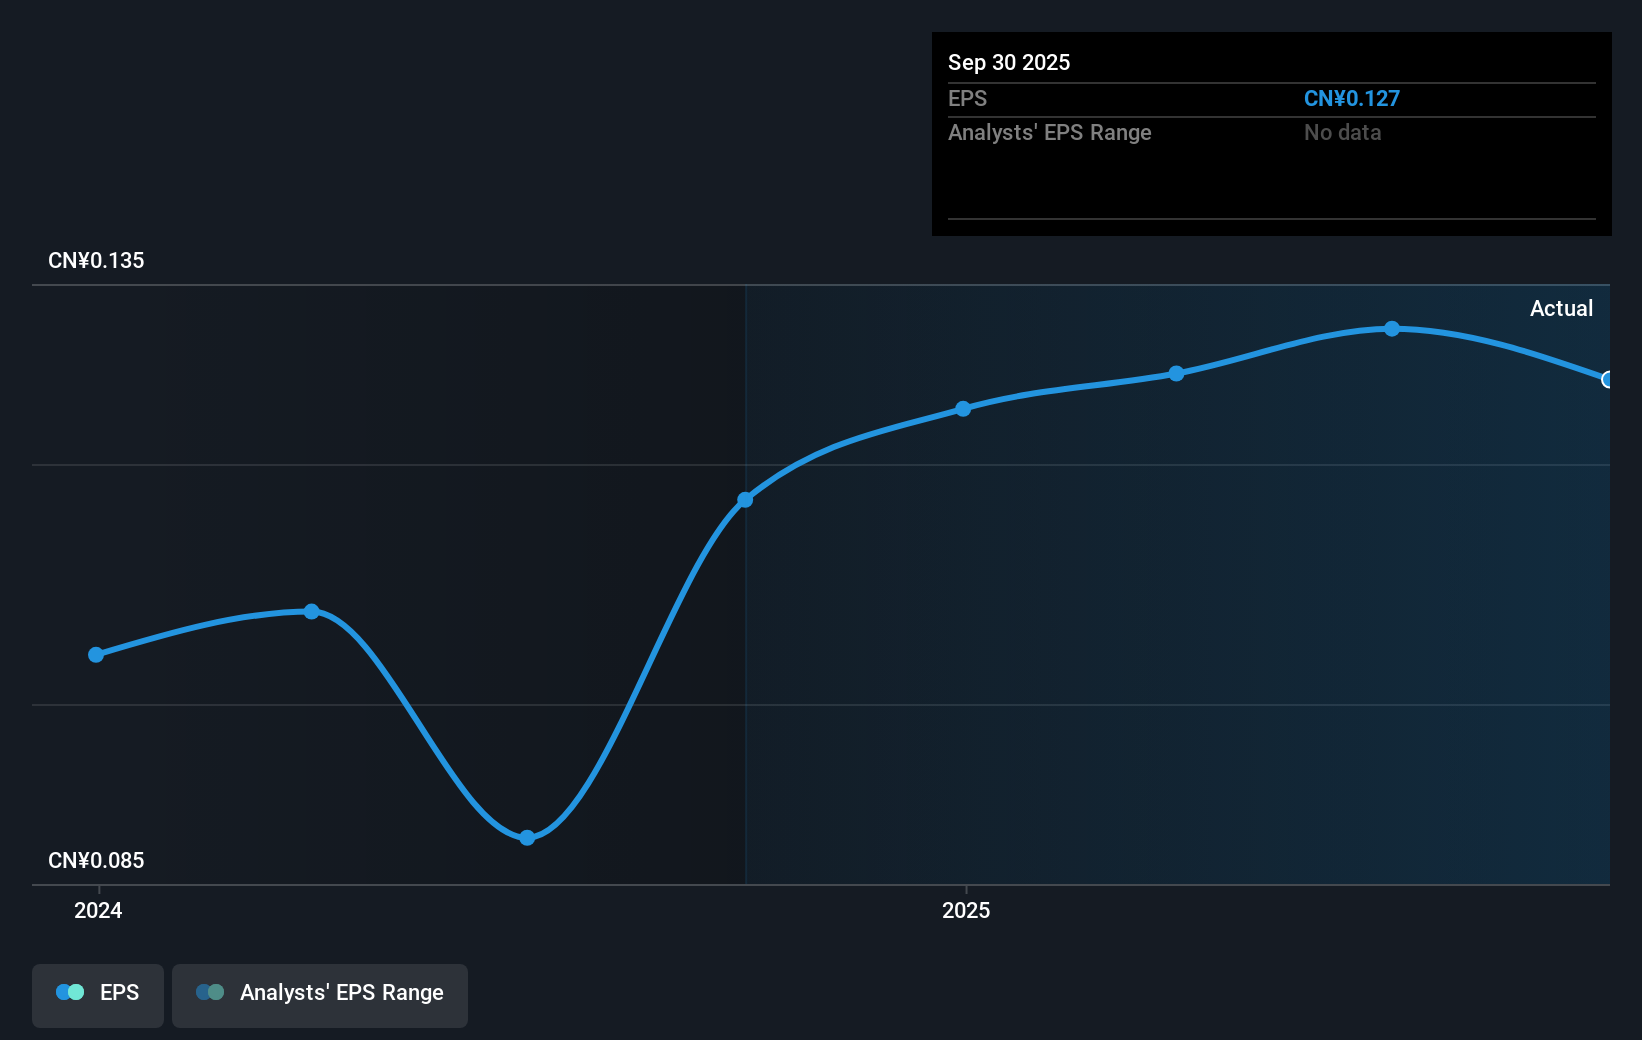The image size is (1642, 1040).
Task: Click the Analysts' EPS Range tooltip row
Action: [1049, 132]
